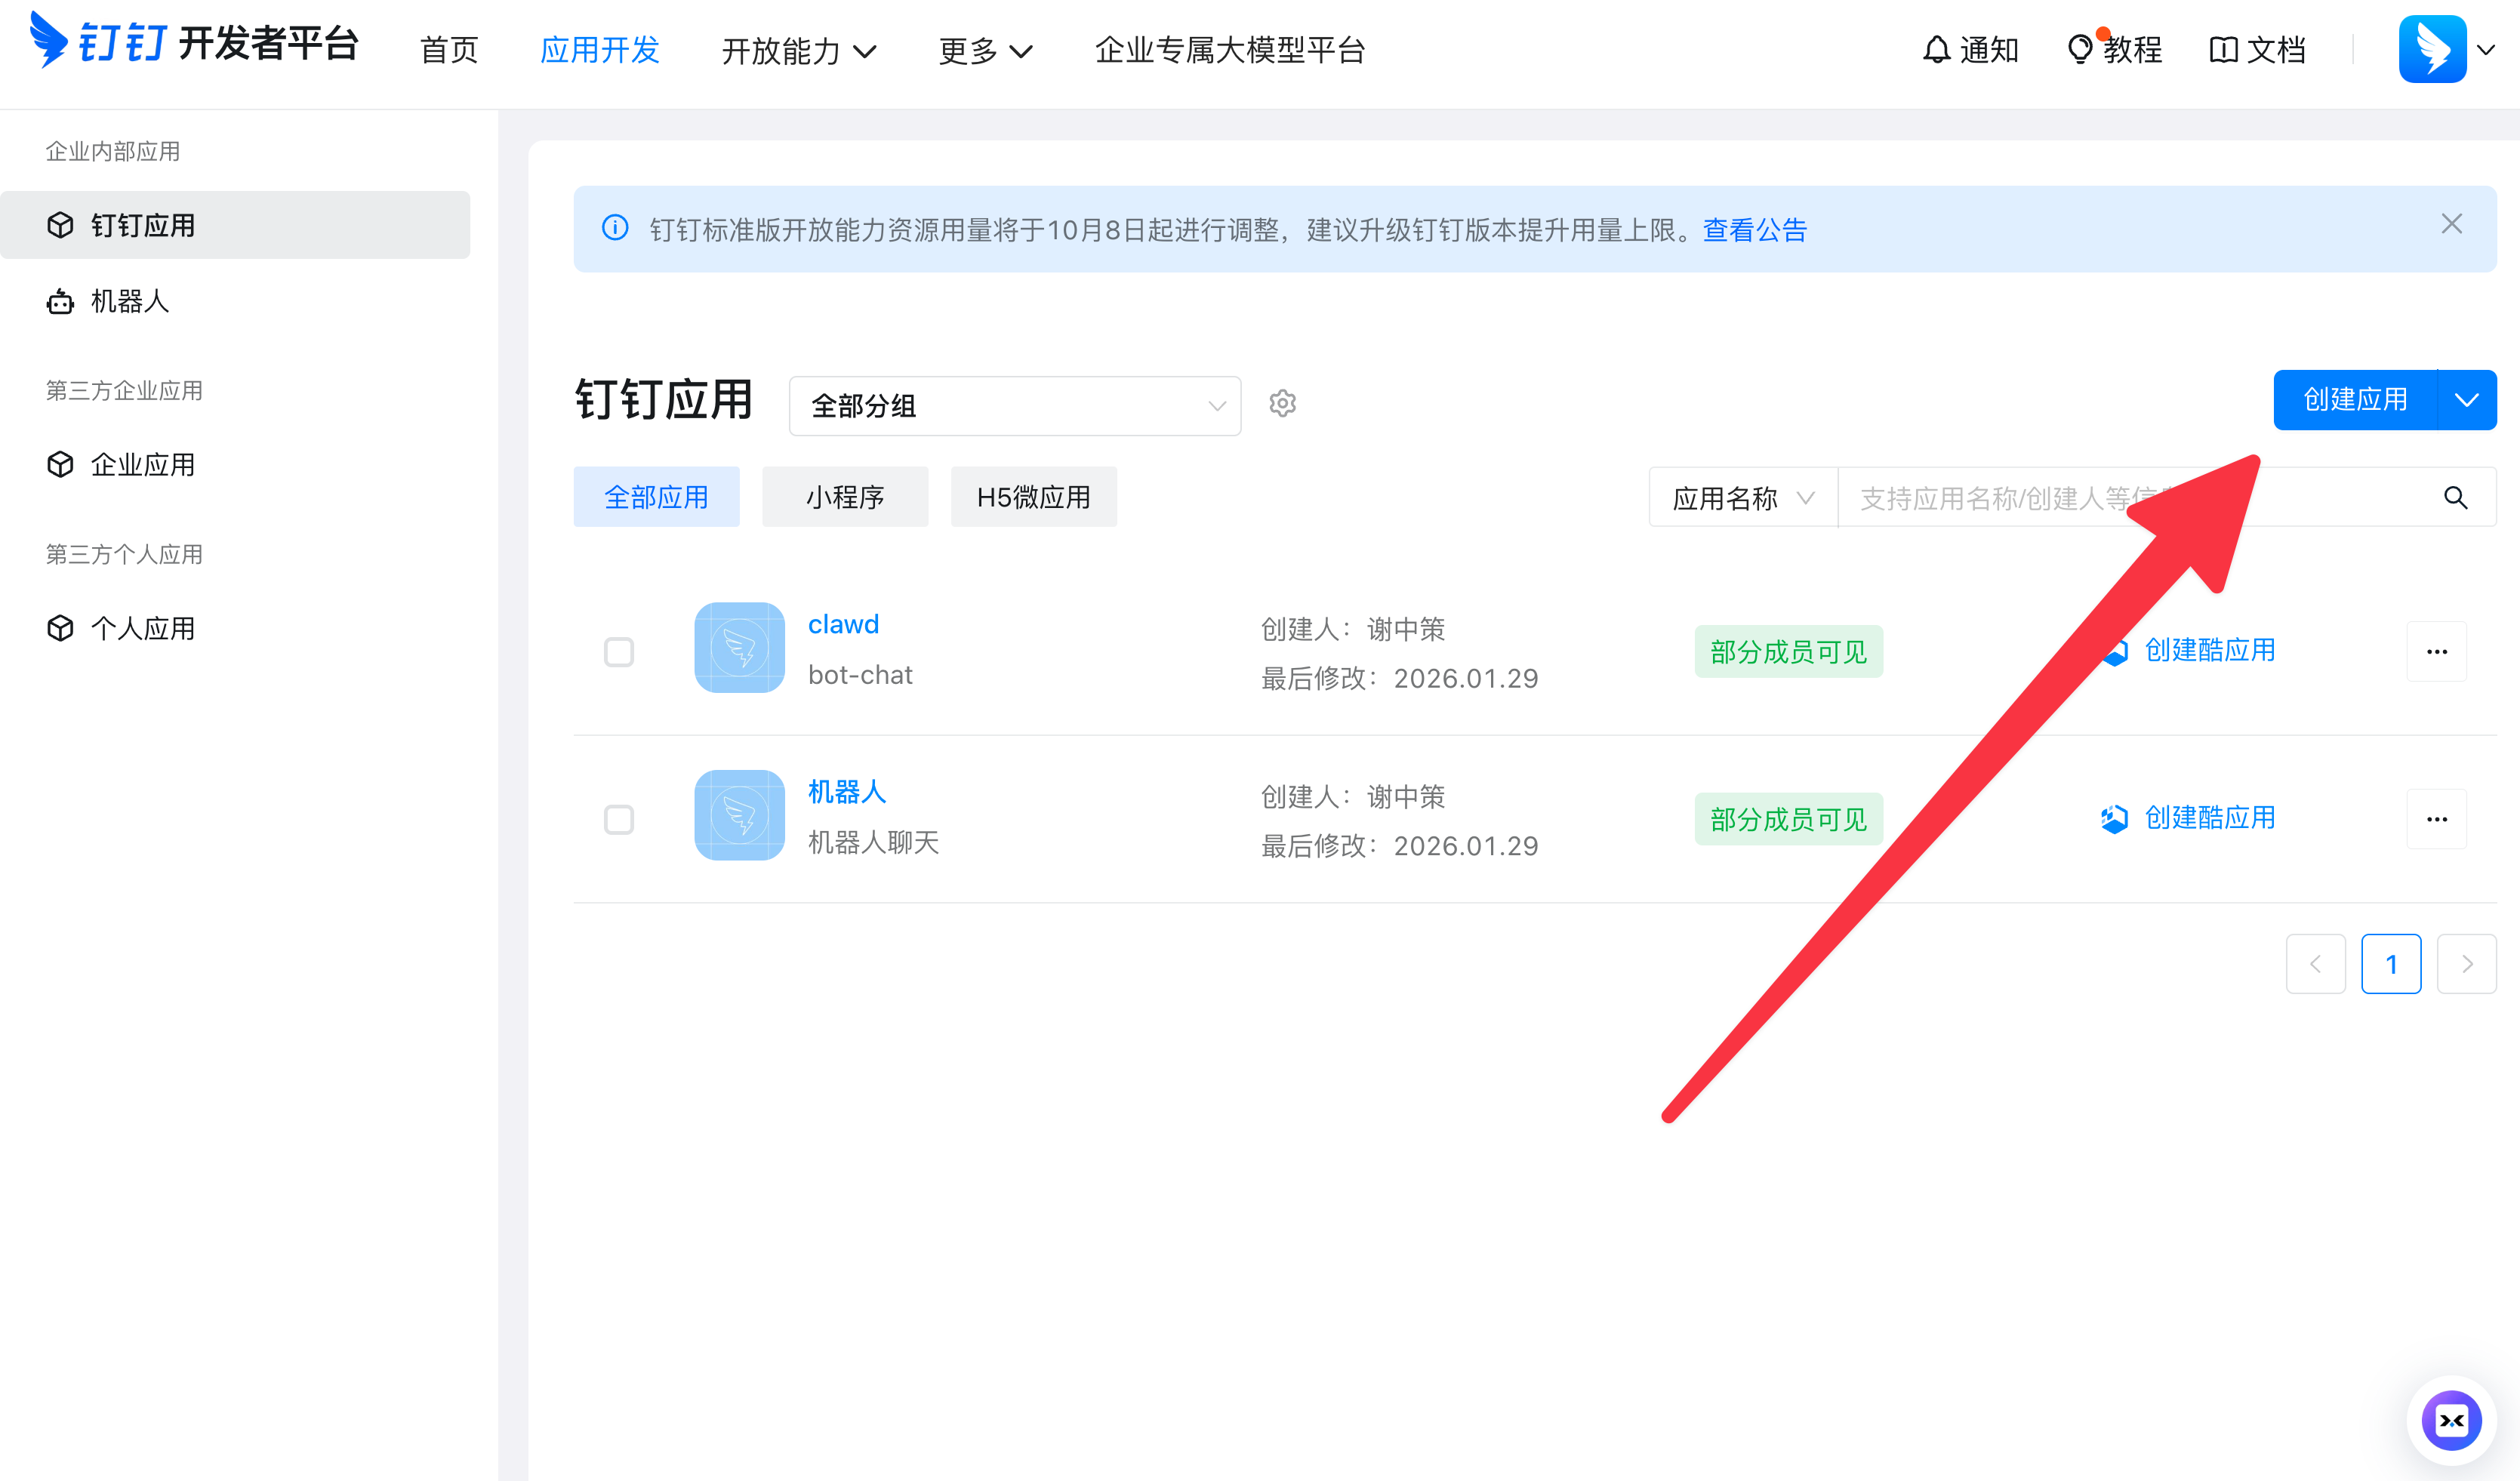Open the ... more options for 机器人 app
Screen dimensions: 2520x1481
(x=2437, y=818)
